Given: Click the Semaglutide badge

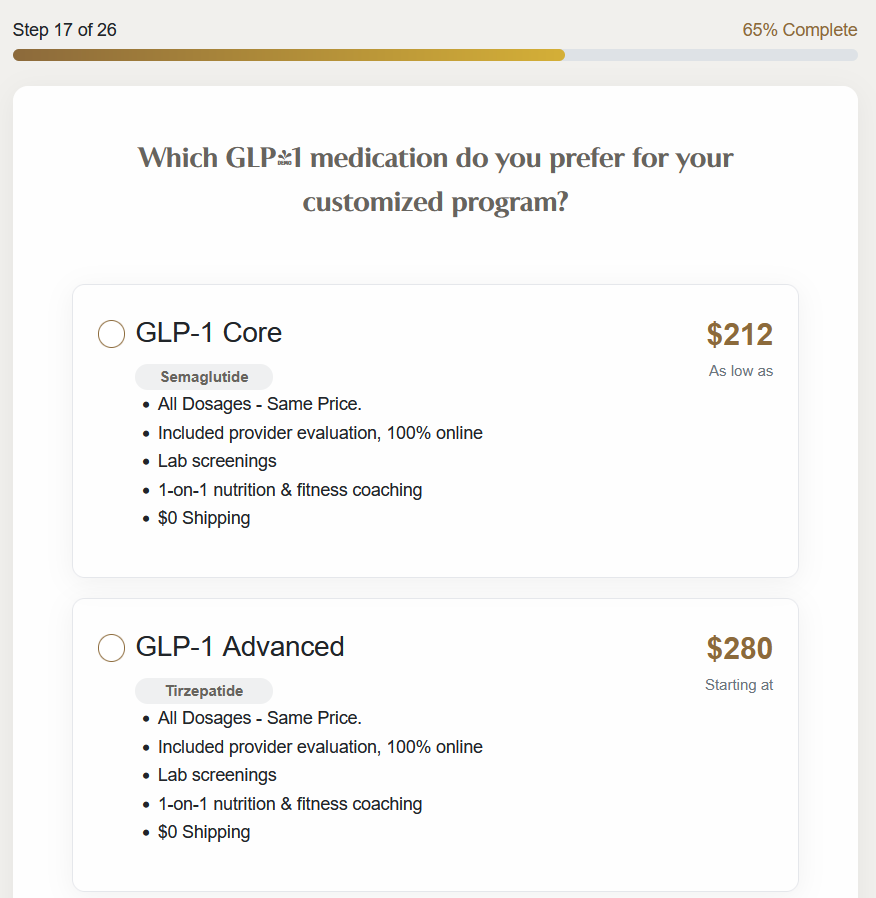Looking at the screenshot, I should (x=204, y=377).
